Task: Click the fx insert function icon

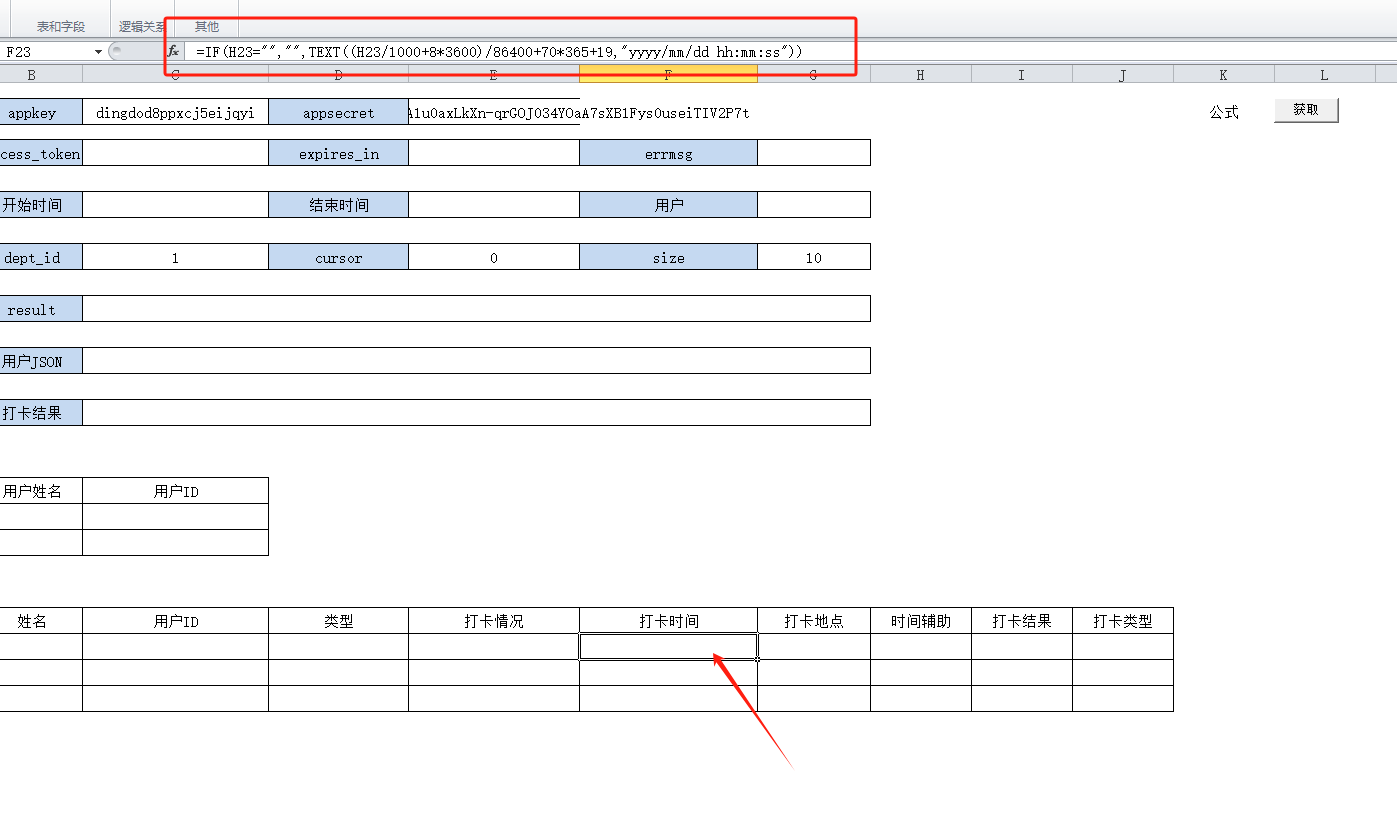Action: [x=173, y=51]
